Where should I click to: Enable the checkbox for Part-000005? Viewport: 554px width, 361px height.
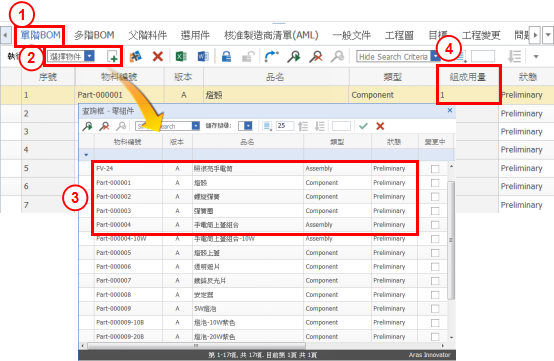(x=435, y=253)
